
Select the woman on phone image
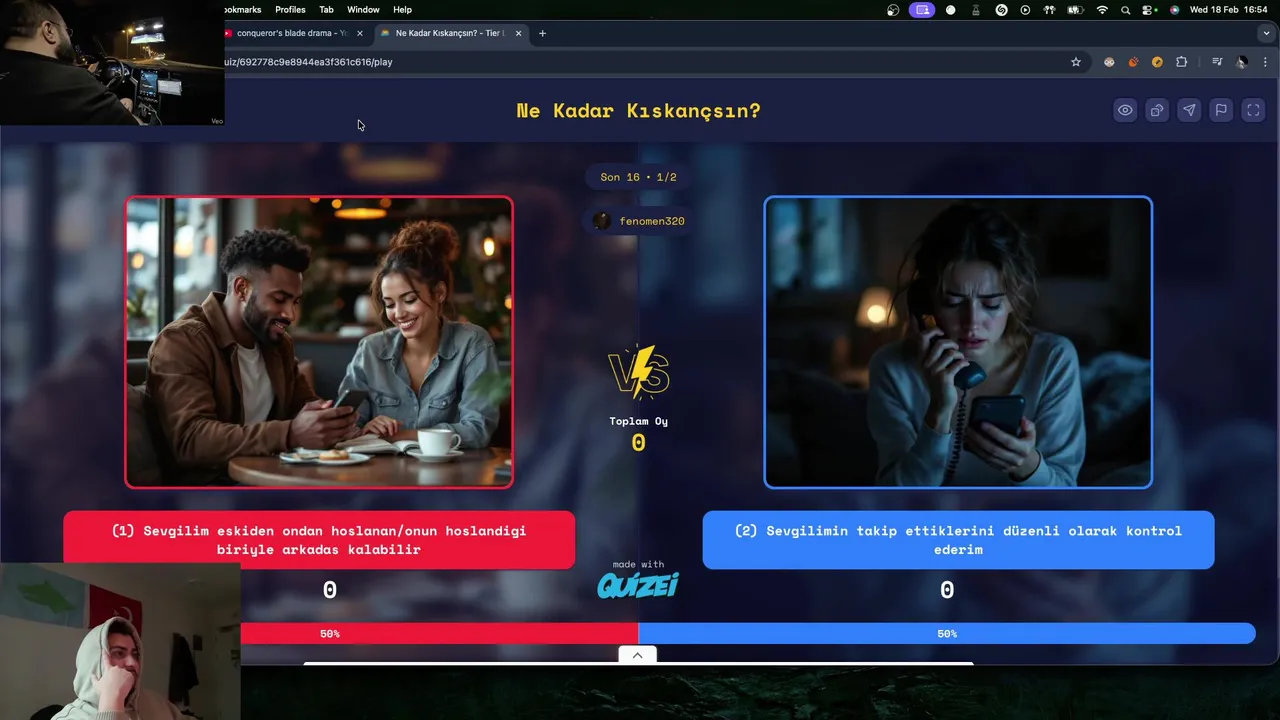[x=958, y=342]
